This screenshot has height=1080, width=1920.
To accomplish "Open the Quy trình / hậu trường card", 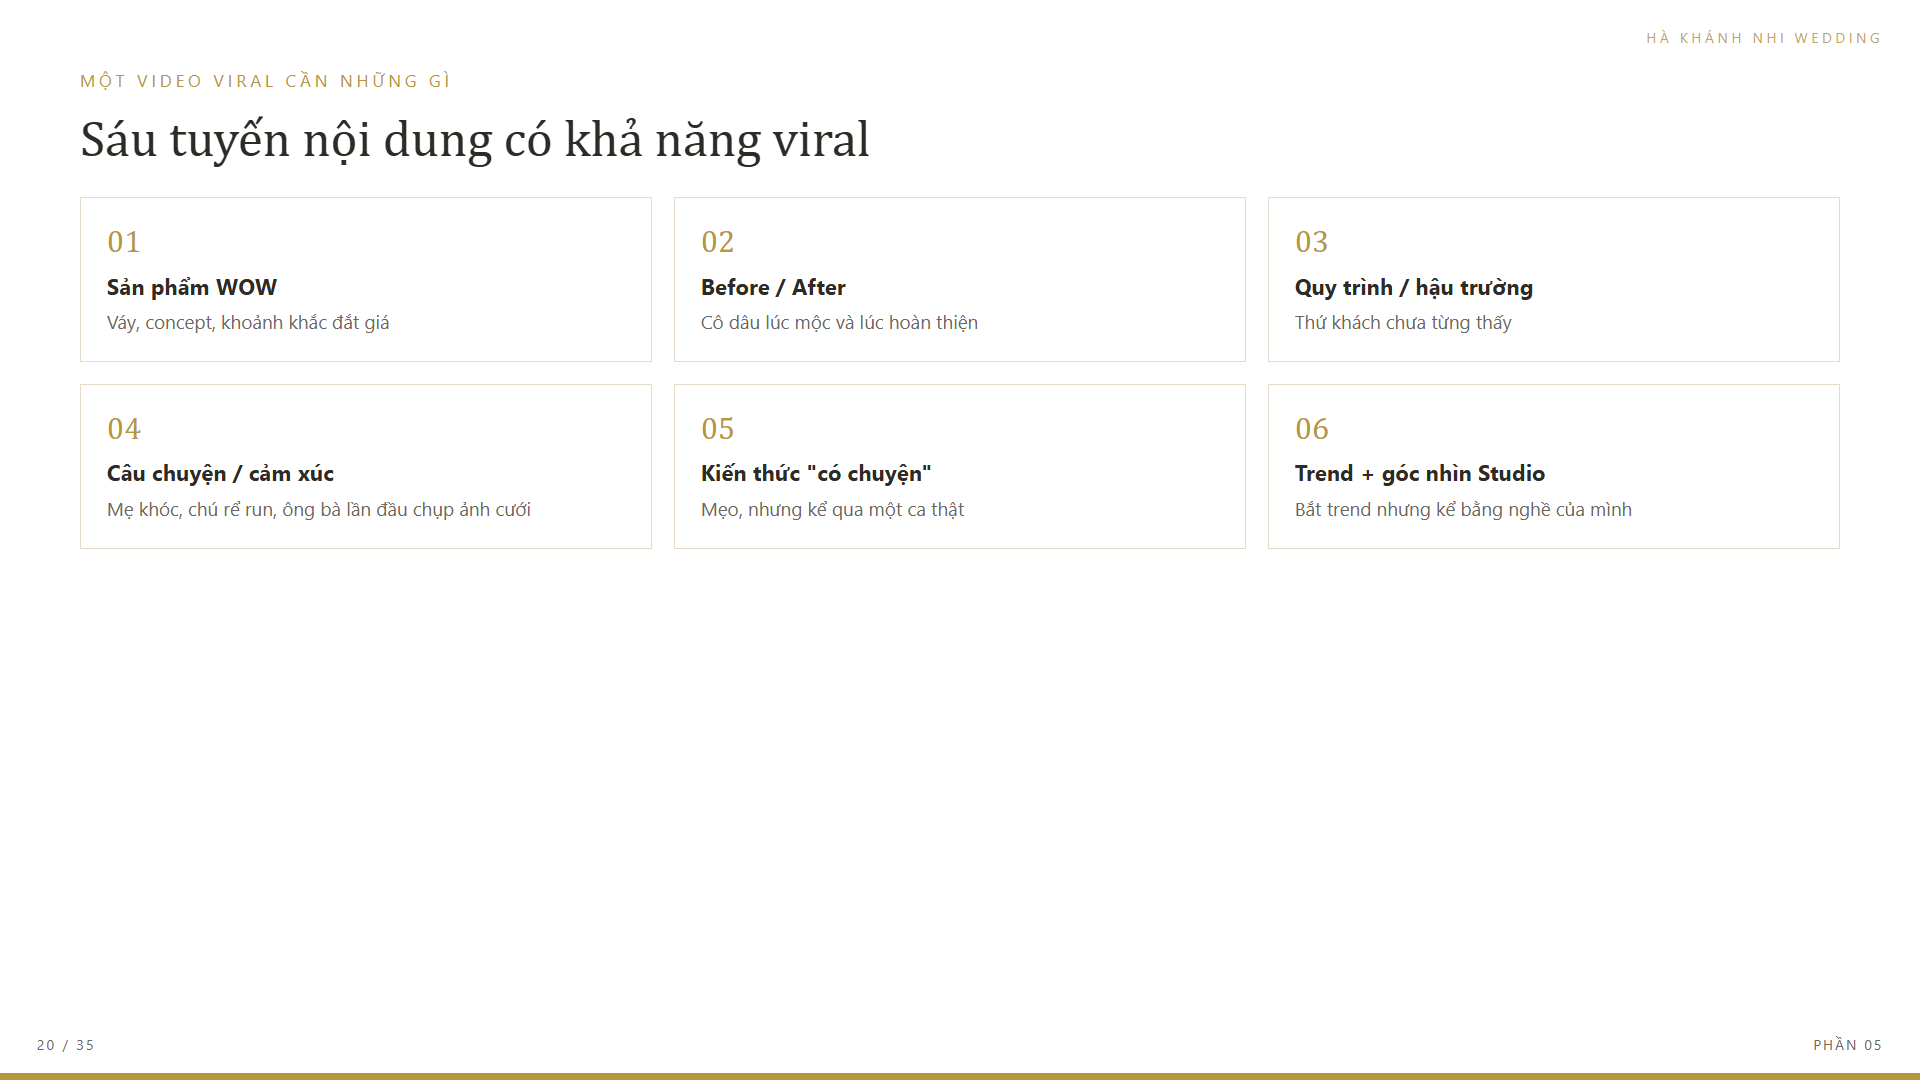I will [1554, 279].
